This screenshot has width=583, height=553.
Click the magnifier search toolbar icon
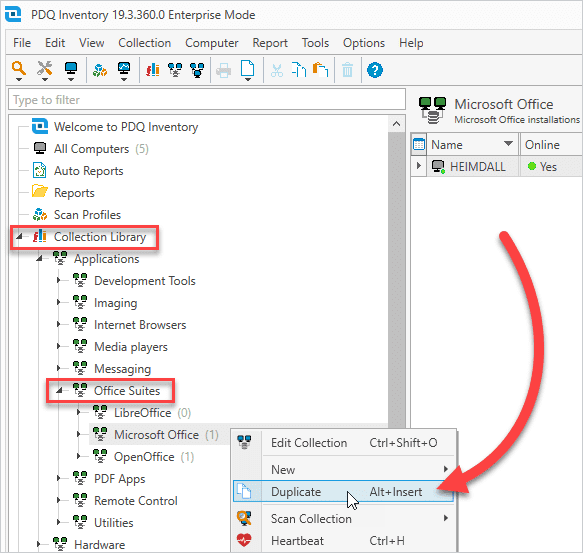point(18,68)
